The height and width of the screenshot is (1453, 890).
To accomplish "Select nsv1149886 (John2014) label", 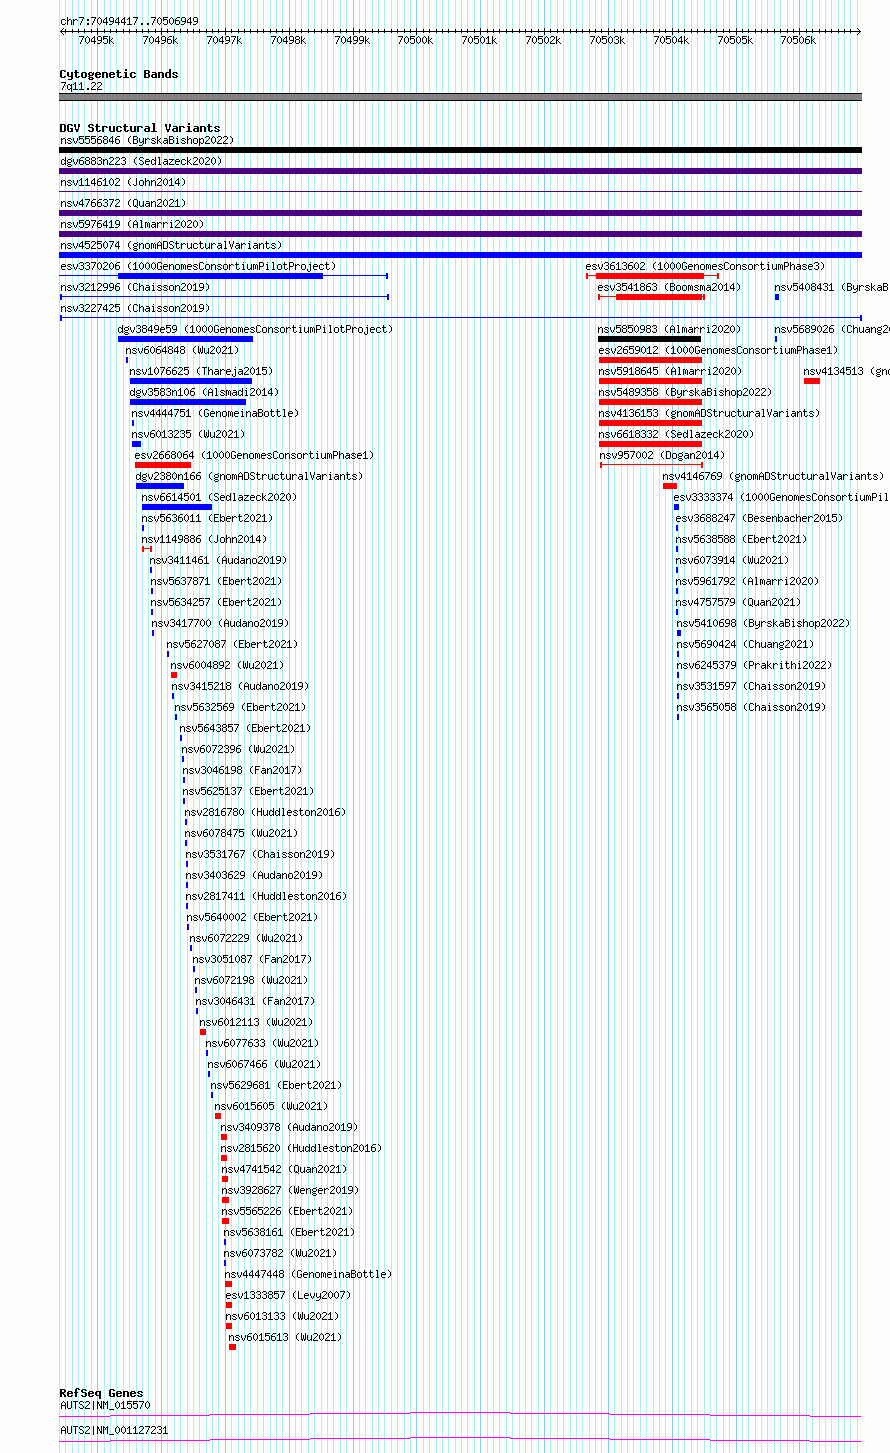I will (x=204, y=539).
